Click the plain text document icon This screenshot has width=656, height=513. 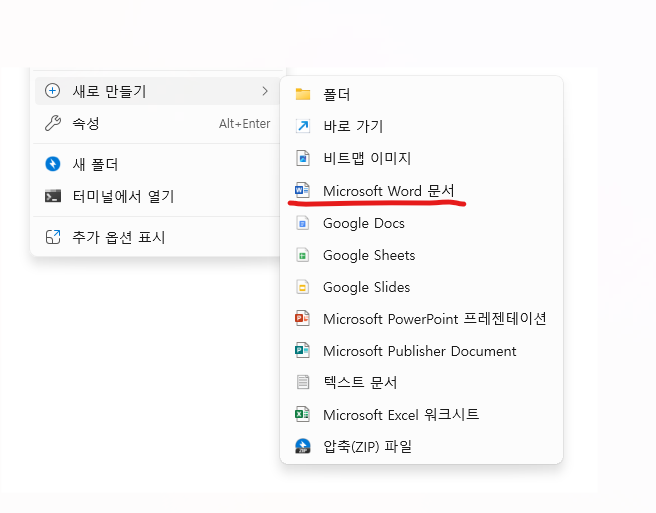click(x=303, y=382)
